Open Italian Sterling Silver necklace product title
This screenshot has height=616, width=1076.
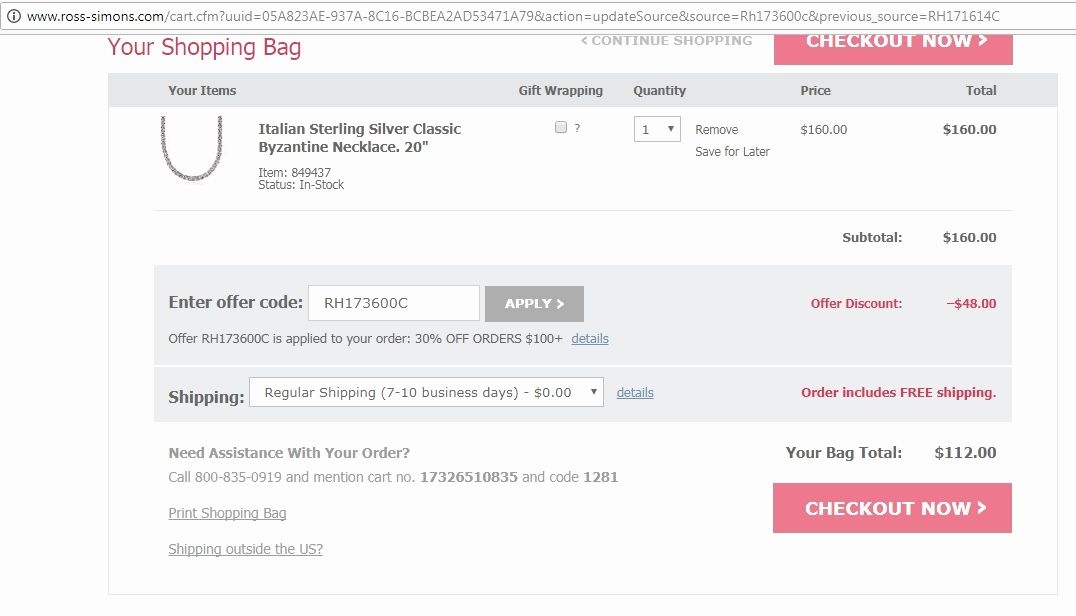click(x=359, y=138)
